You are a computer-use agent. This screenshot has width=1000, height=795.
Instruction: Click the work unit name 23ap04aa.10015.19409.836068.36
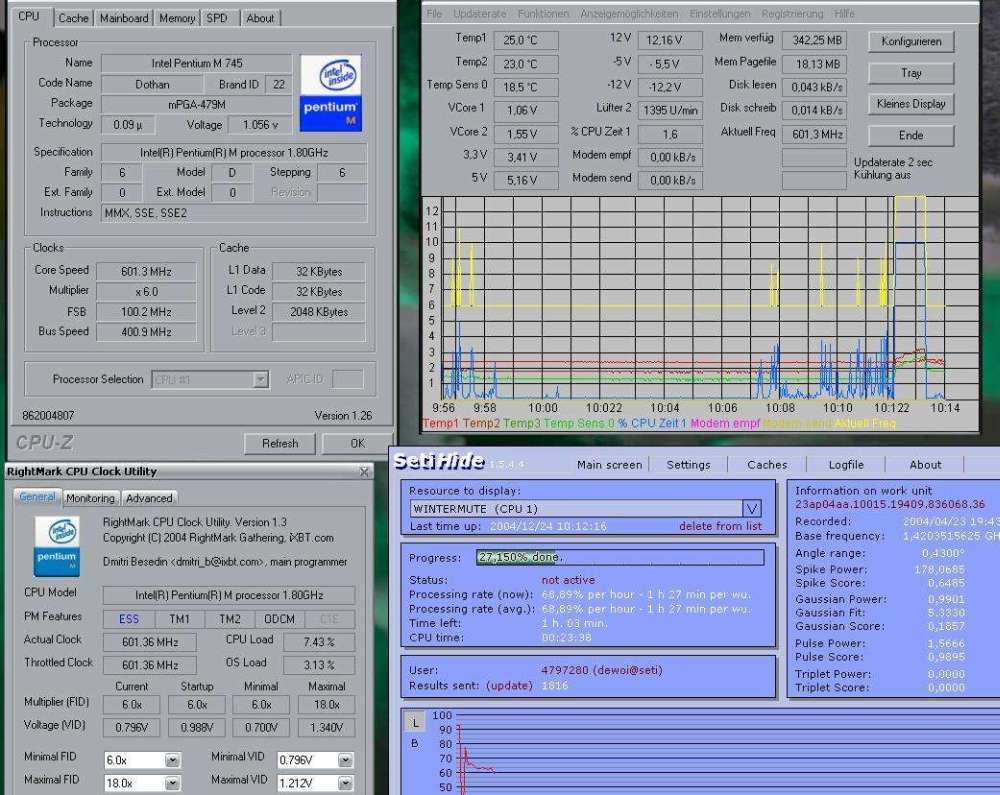(890, 504)
